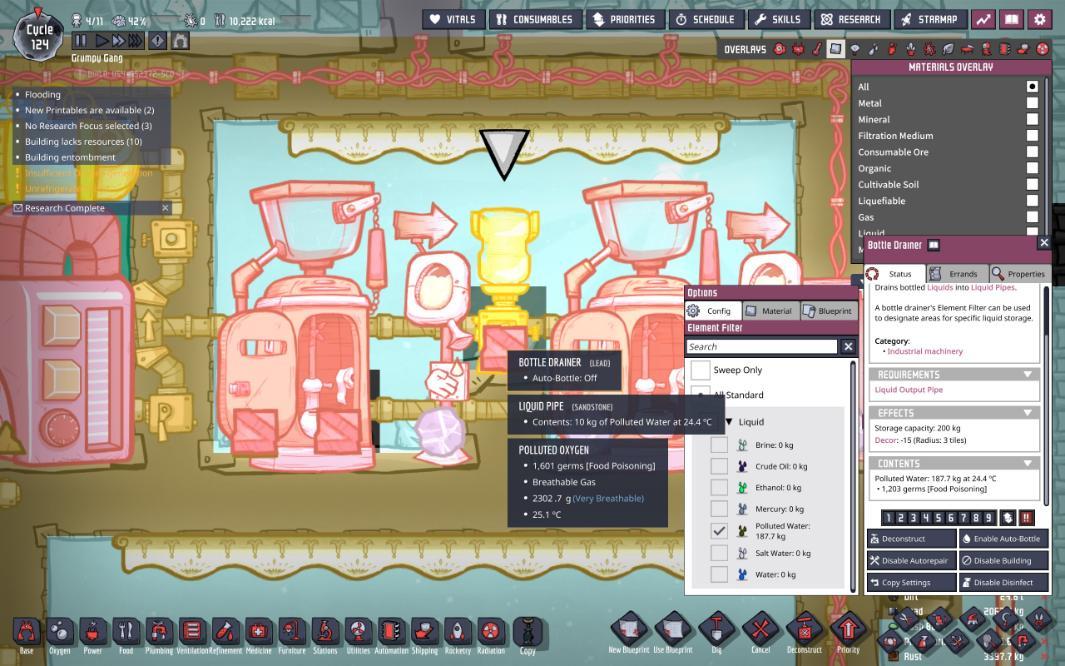
Task: Open the Research menu
Action: 850,20
